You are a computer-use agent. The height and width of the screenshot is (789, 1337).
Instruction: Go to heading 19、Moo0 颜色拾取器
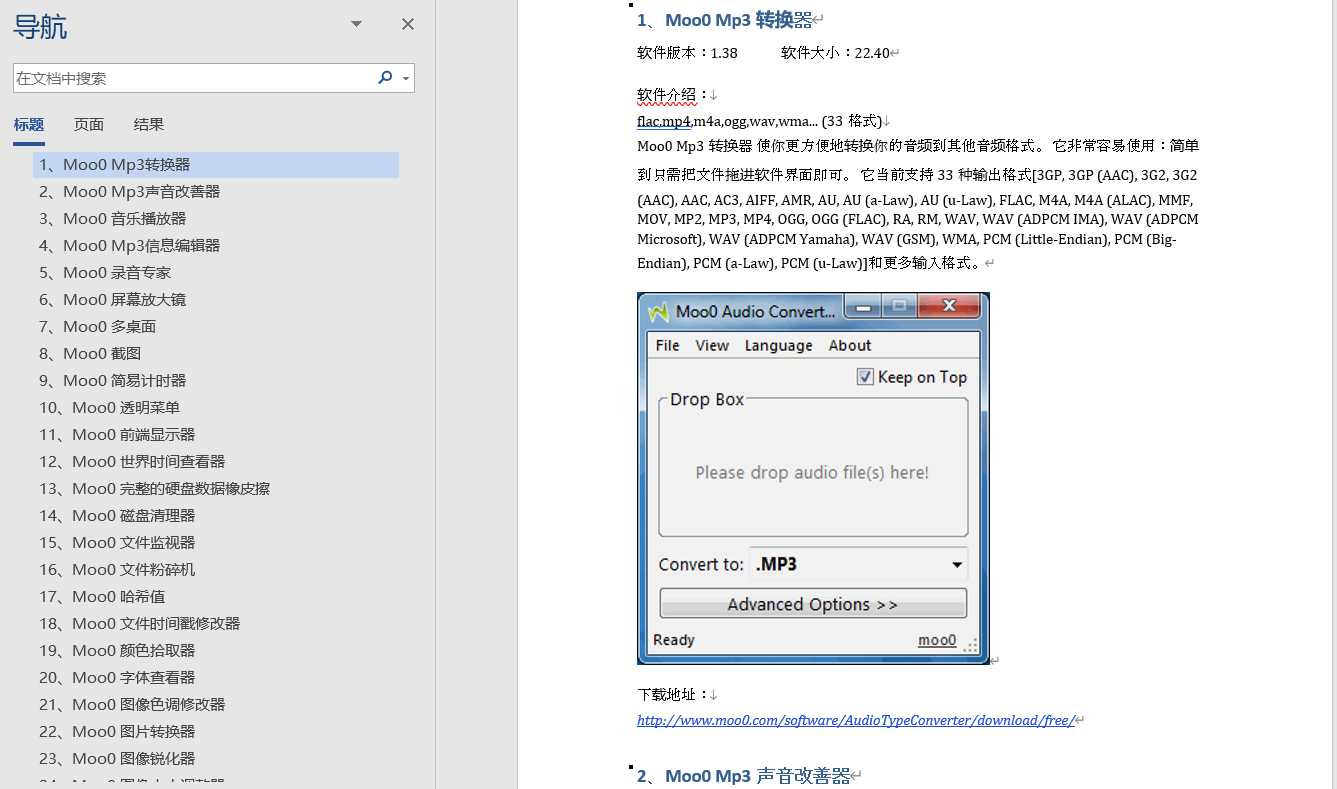117,651
